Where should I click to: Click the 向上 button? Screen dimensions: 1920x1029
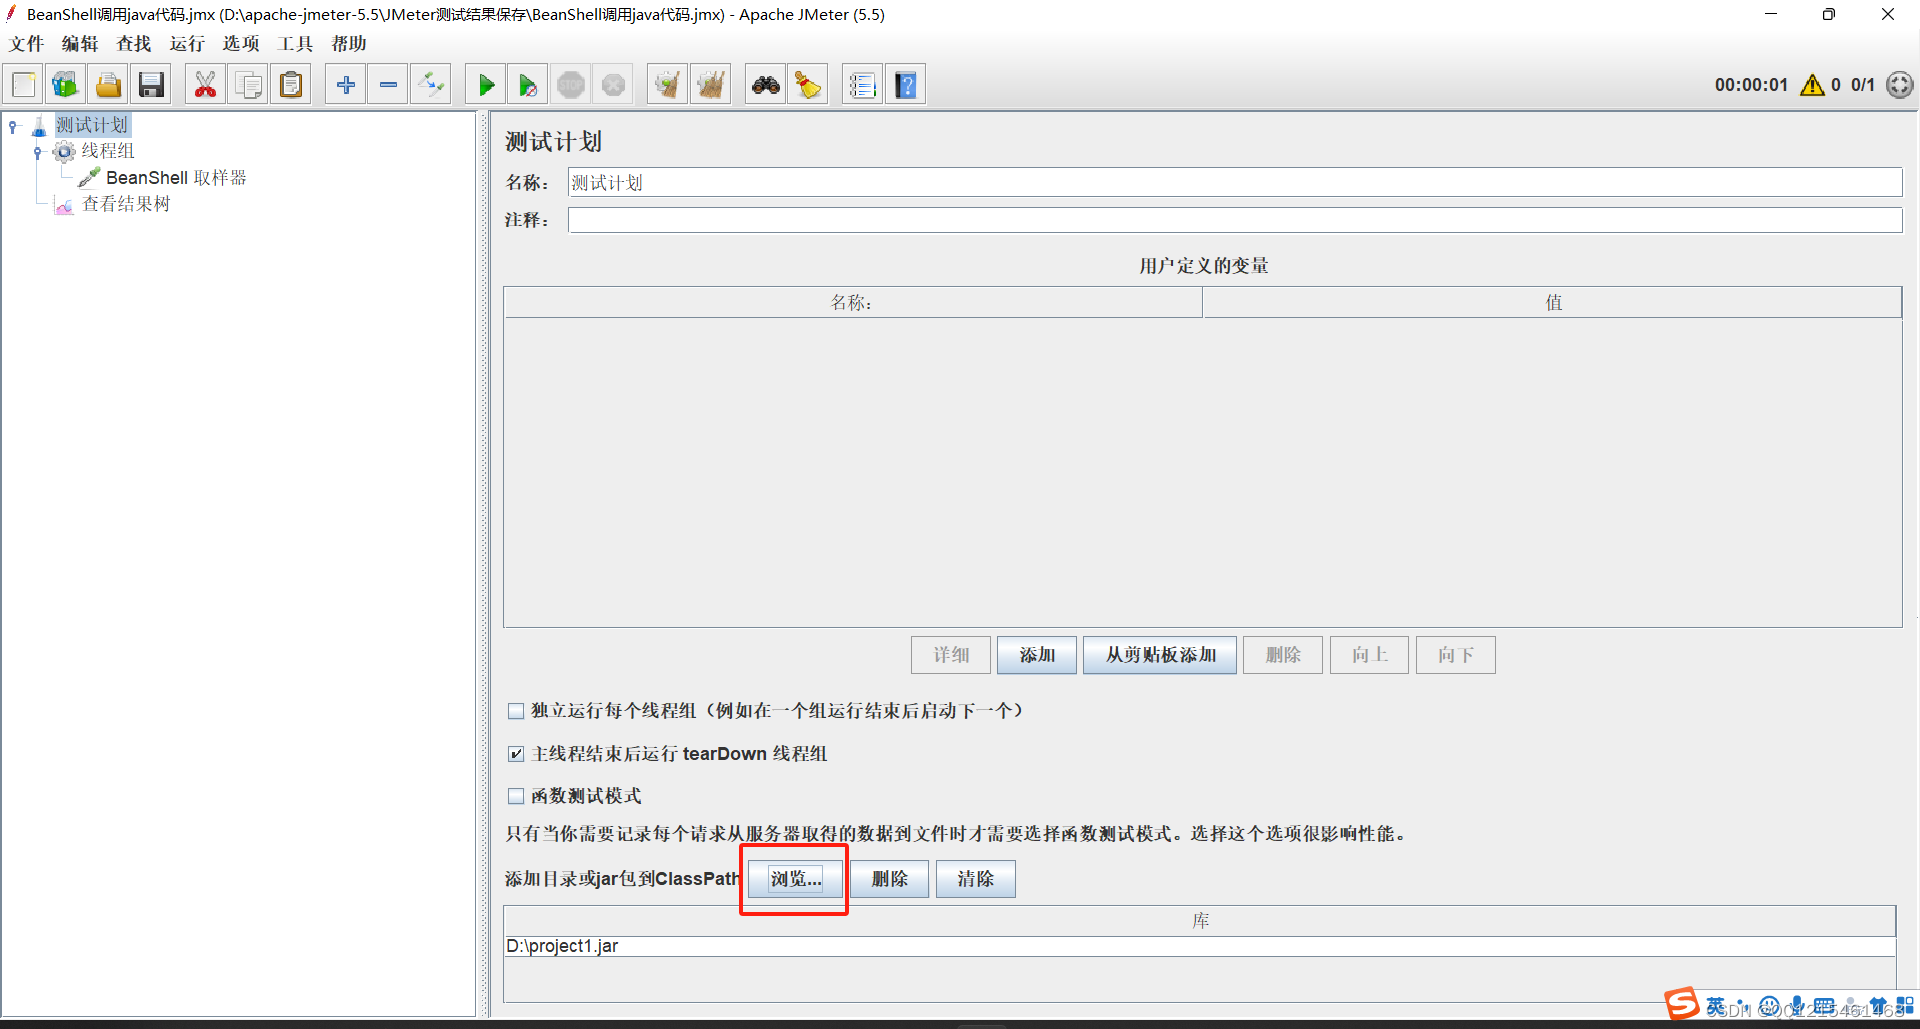[1369, 655]
